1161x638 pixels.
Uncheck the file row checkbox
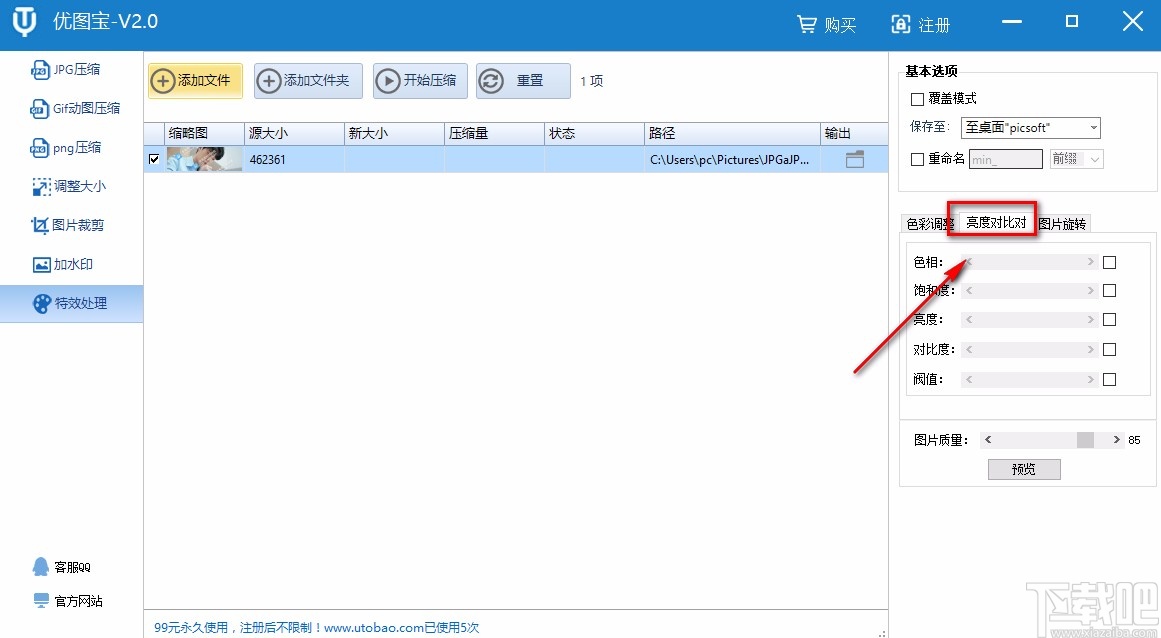point(154,159)
